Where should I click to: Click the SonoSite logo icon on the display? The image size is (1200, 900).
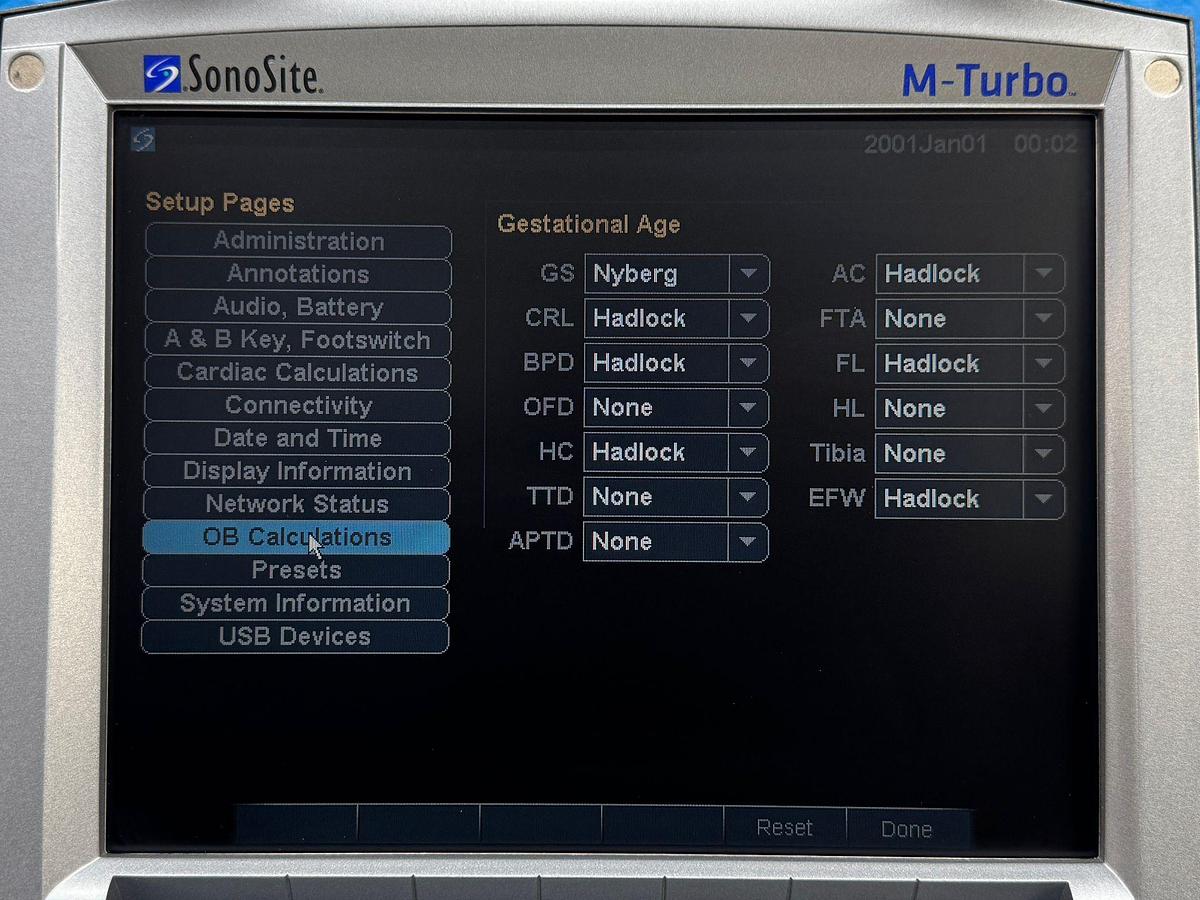[x=140, y=140]
